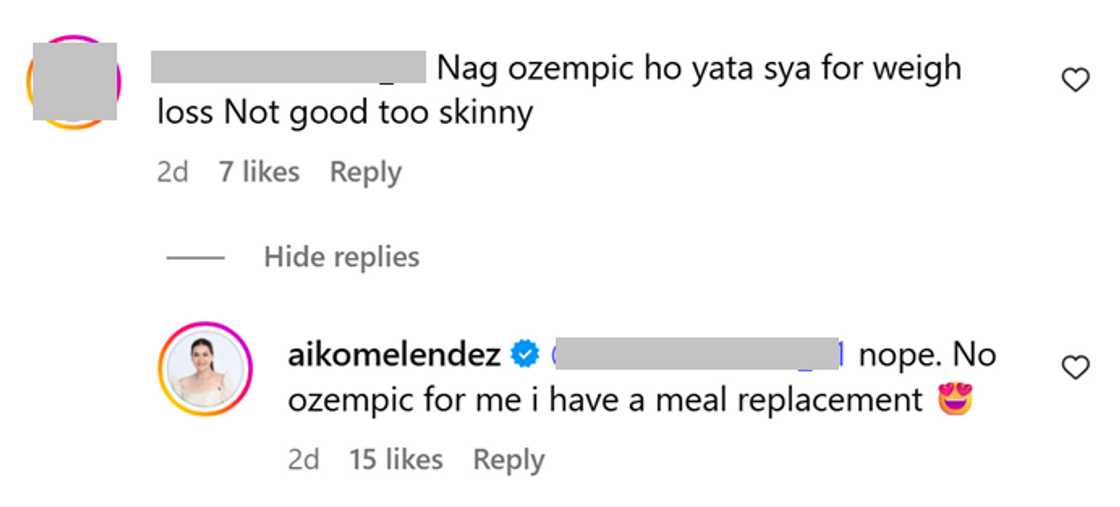Image resolution: width=1120 pixels, height=507 pixels.
Task: Open aikomelendez's profile picture
Action: pos(204,367)
